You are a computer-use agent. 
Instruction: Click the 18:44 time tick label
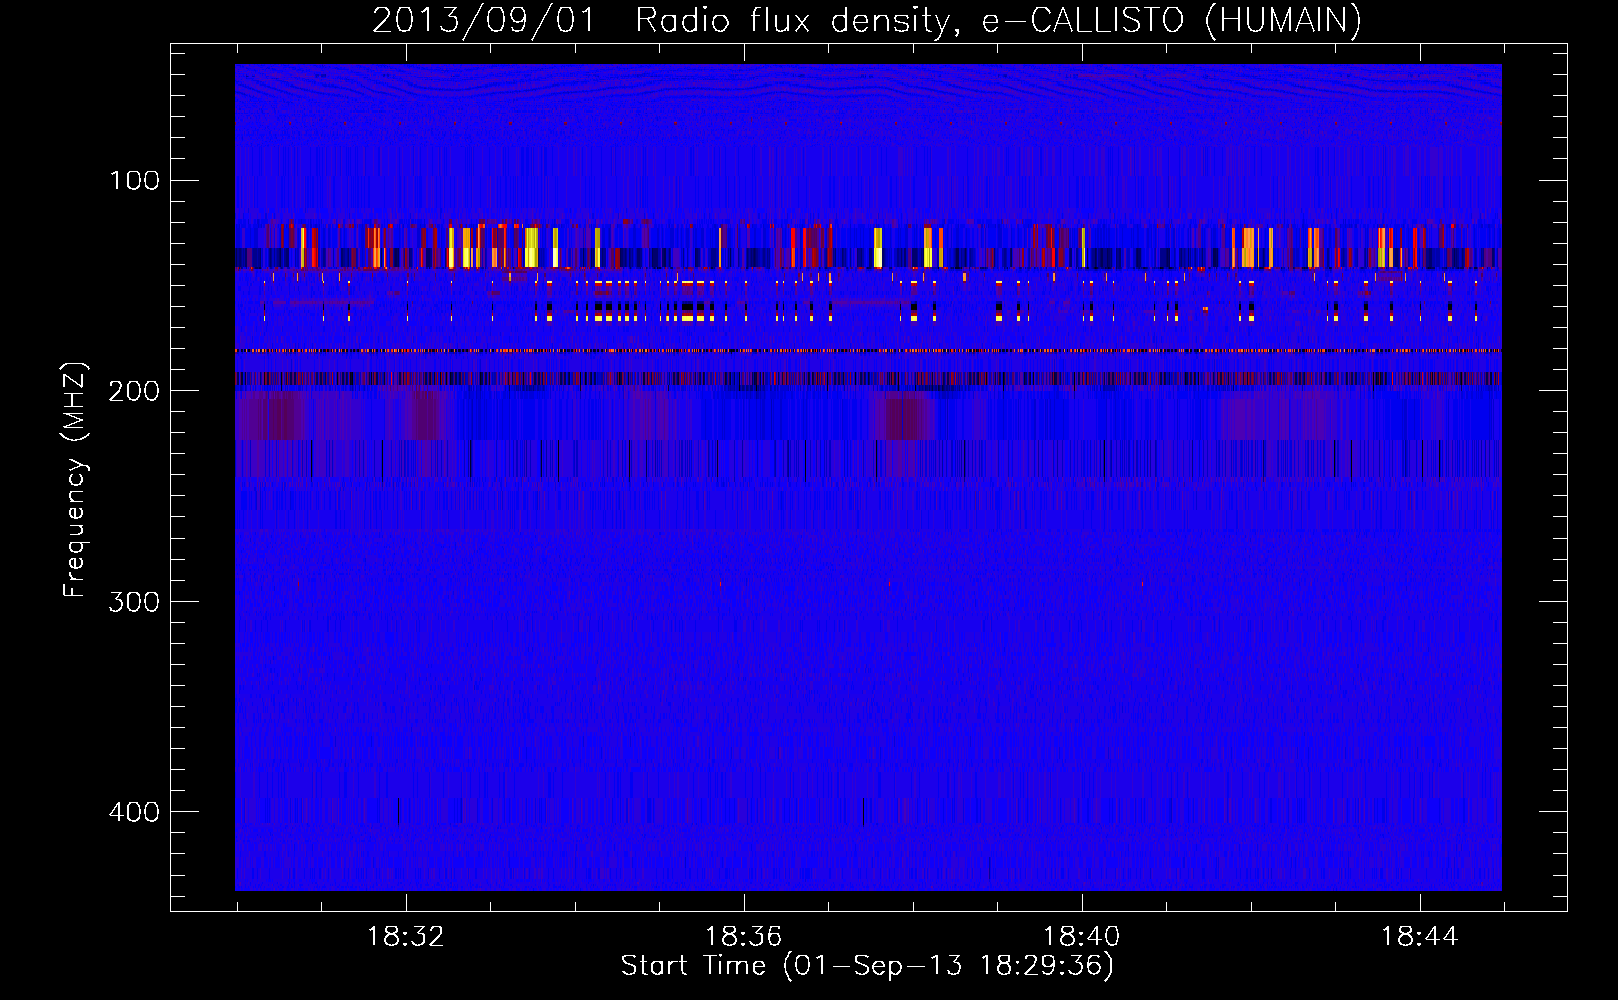tap(1419, 937)
